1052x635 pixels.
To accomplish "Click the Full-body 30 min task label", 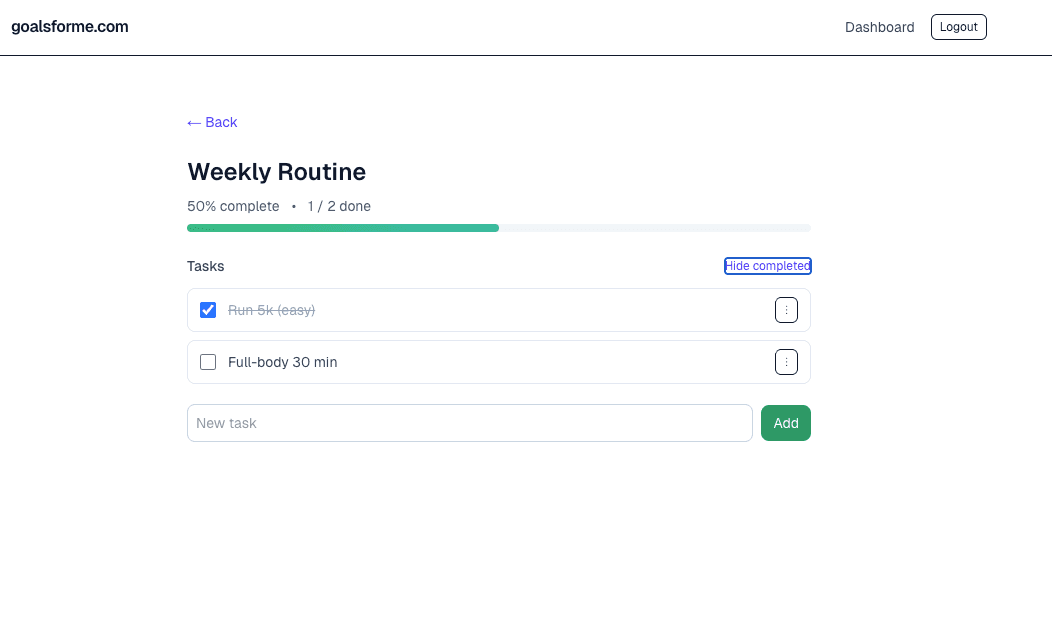I will tap(282, 362).
